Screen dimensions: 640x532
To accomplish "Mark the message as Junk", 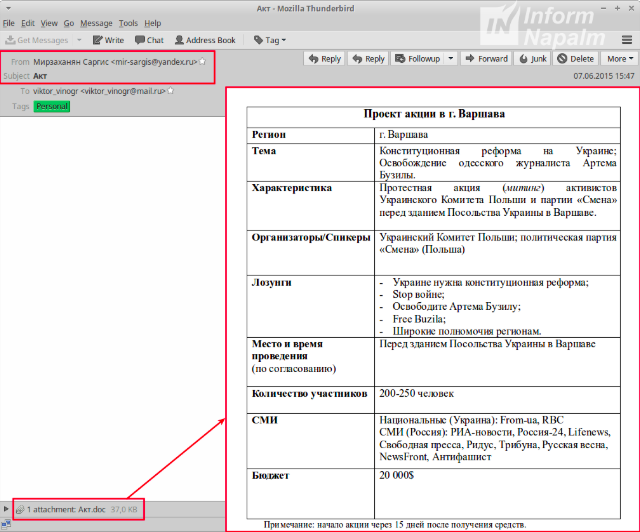I will tap(533, 59).
